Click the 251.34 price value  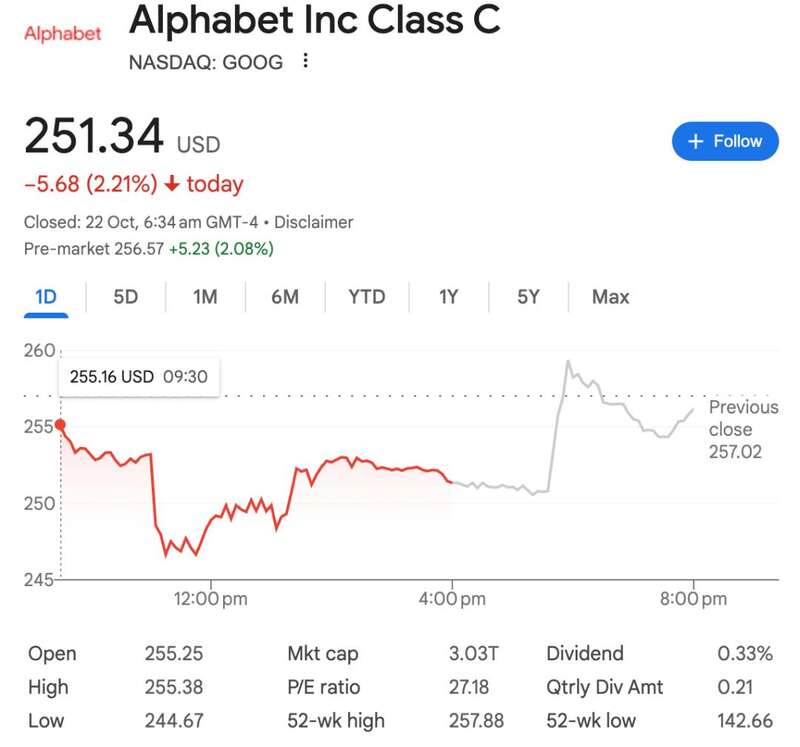[x=94, y=136]
